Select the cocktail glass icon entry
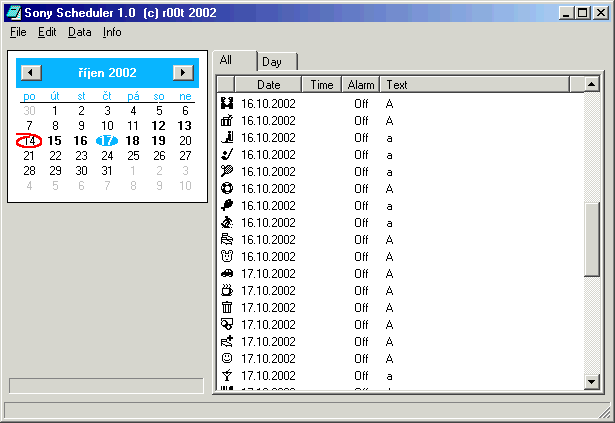Image resolution: width=615 pixels, height=423 pixels. pyautogui.click(x=227, y=376)
